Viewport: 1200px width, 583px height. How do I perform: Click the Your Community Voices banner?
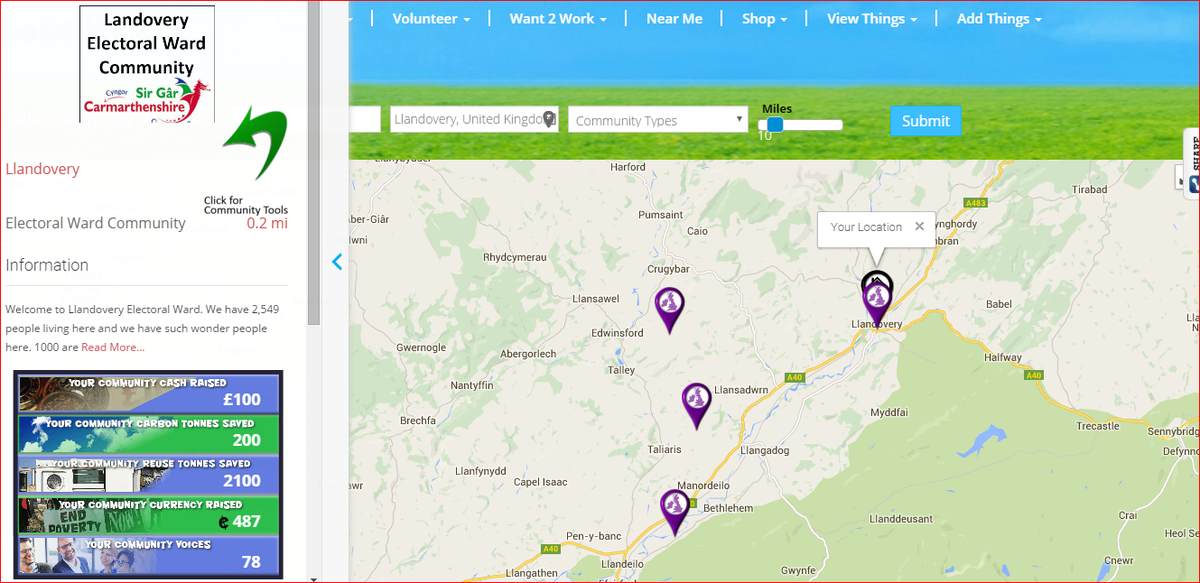pos(148,555)
